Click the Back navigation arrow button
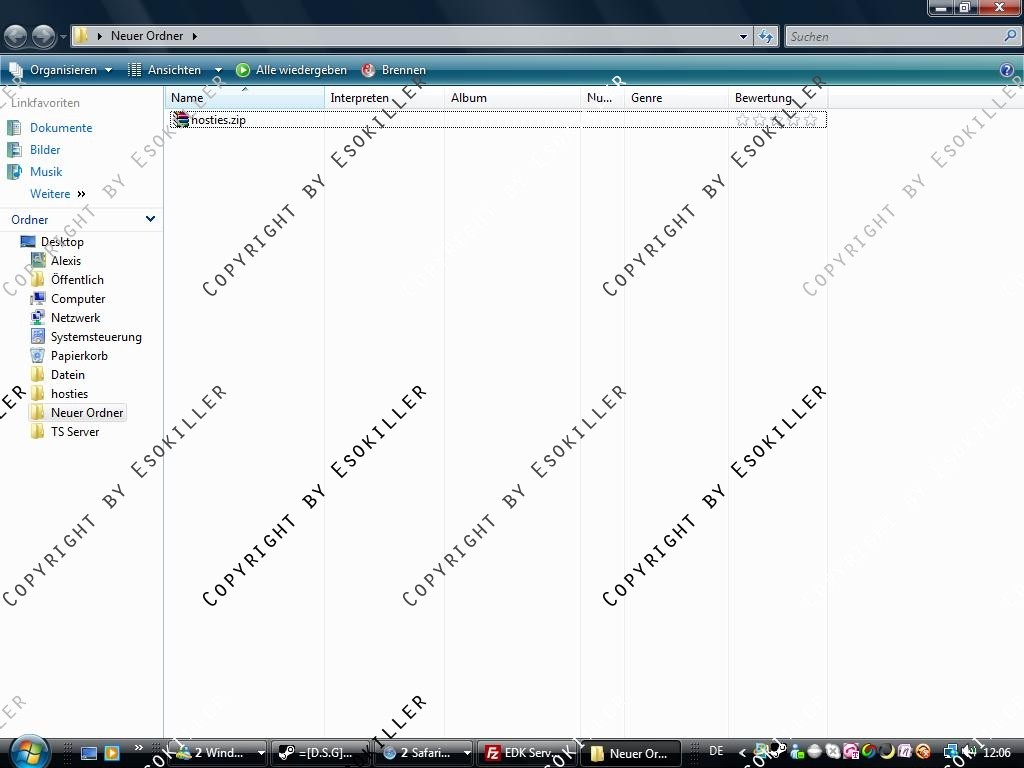The height and width of the screenshot is (768, 1024). coord(15,36)
